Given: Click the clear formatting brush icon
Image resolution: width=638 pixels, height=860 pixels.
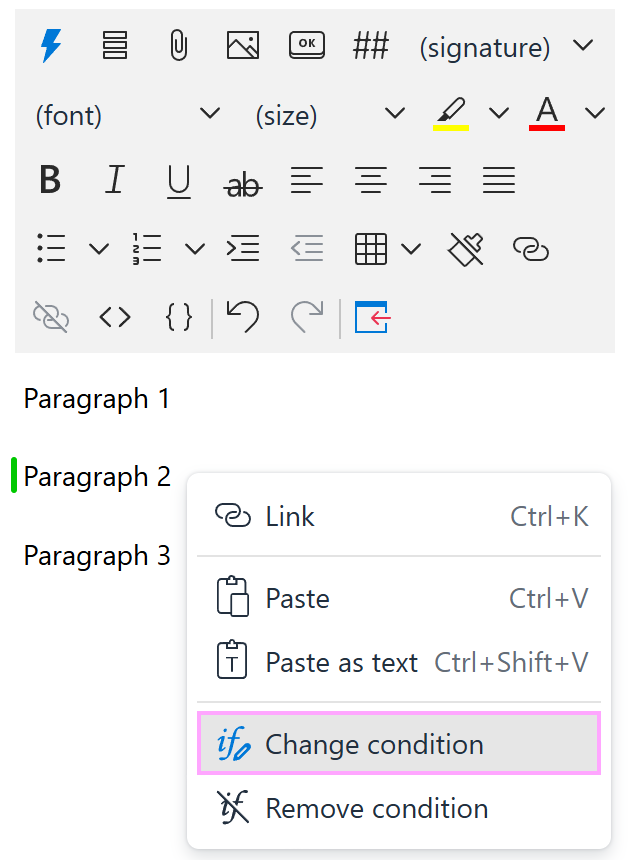Looking at the screenshot, I should point(466,249).
